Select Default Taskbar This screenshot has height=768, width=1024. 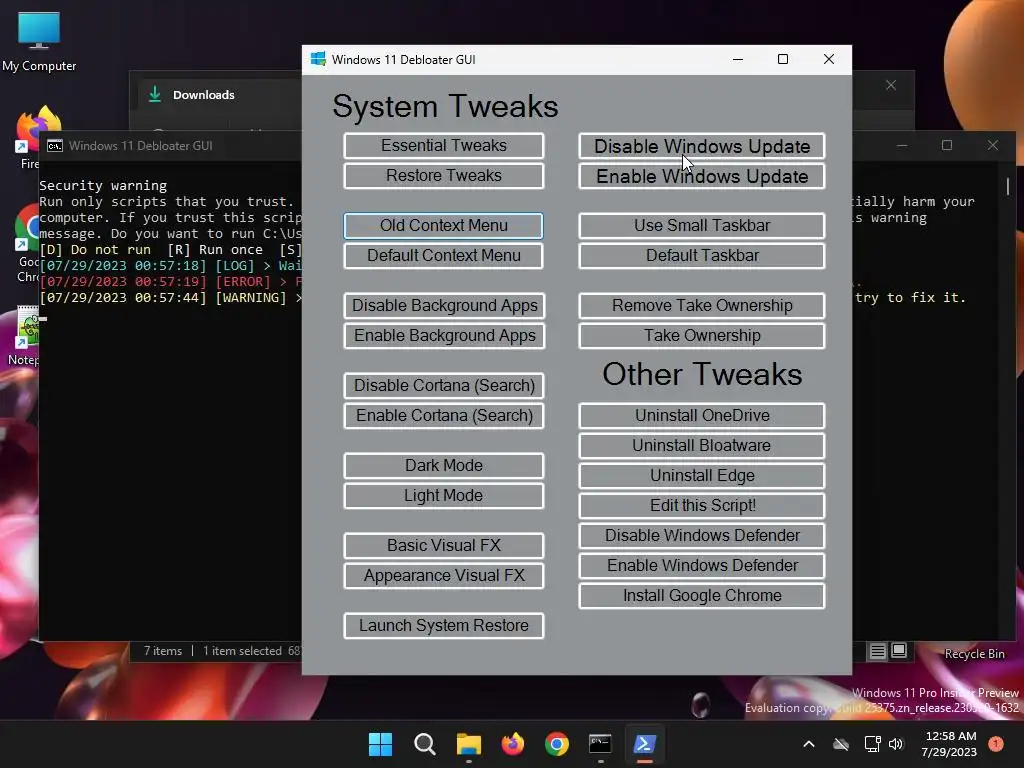(702, 255)
